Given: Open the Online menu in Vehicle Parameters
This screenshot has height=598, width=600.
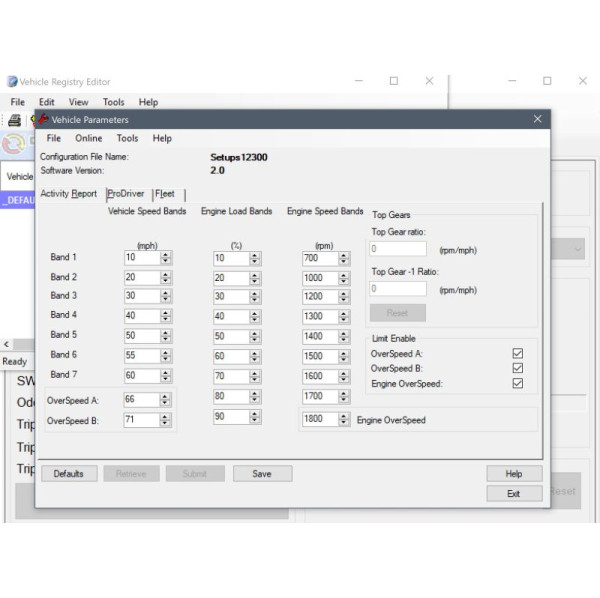Looking at the screenshot, I should pyautogui.click(x=88, y=138).
